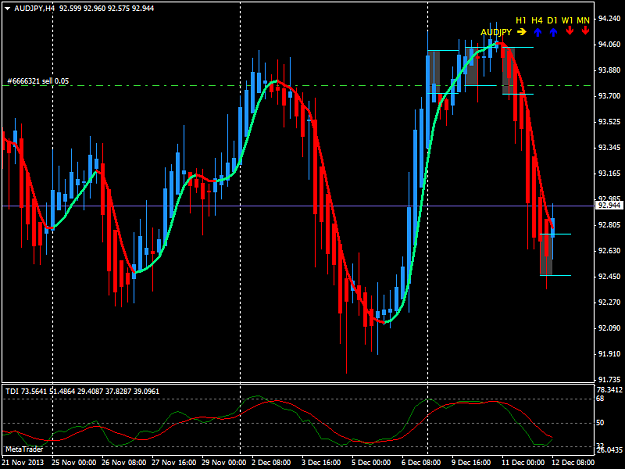This screenshot has height=469, width=625.
Task: Open the chart menu triangle beside AUDJPY,H4
Action: coord(7,8)
